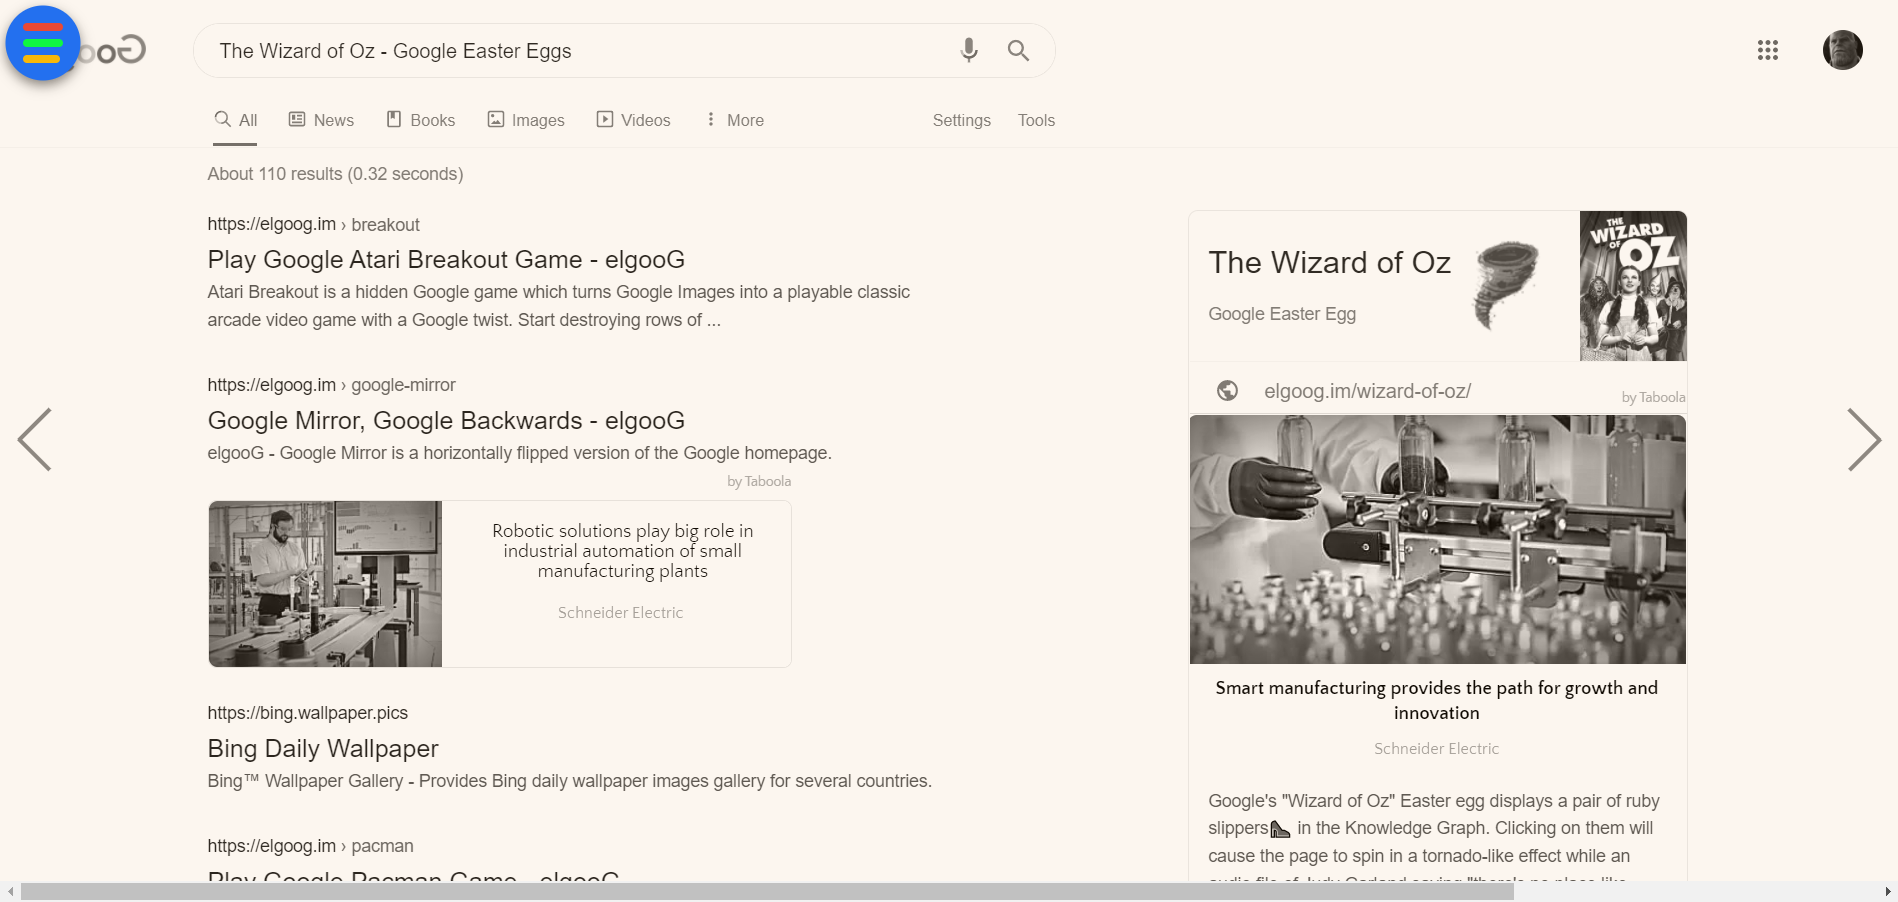Click the horizontal scrollbar thumb

pos(767,892)
